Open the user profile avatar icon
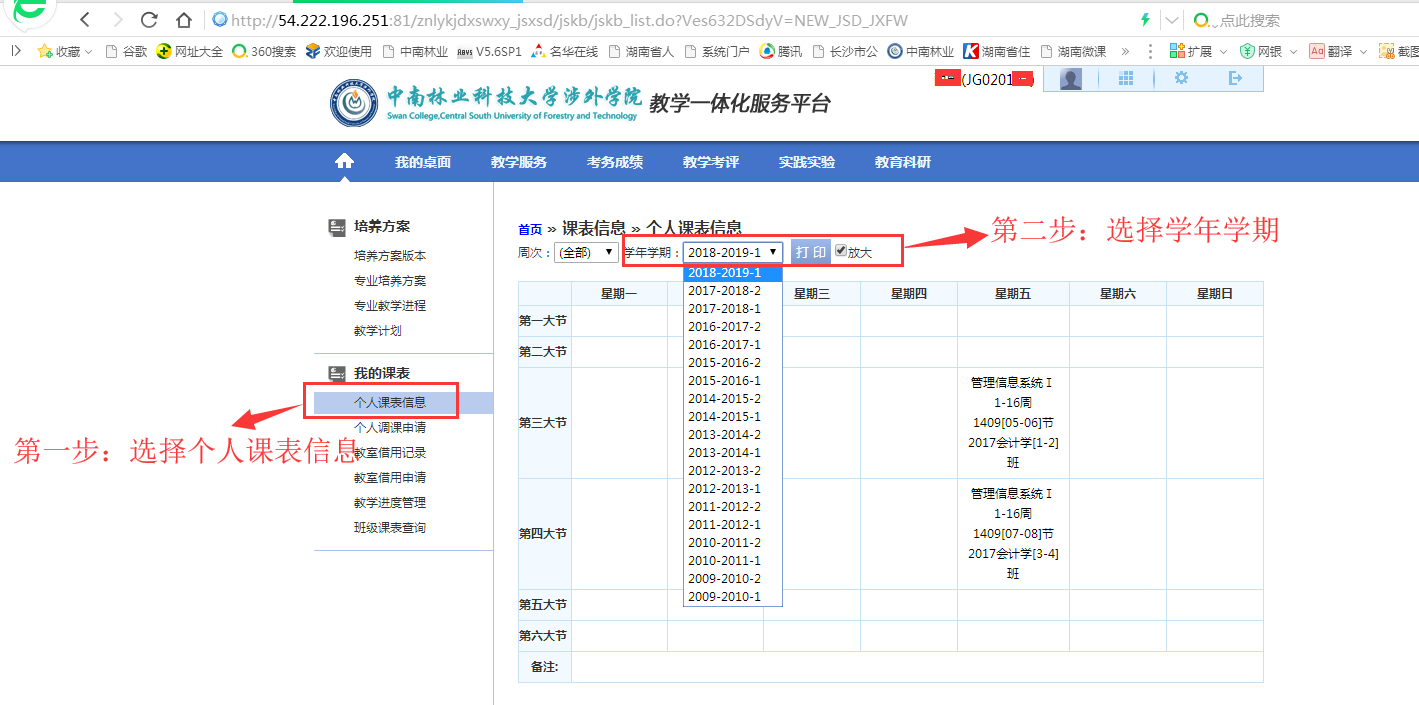The image size is (1419, 705). [x=1069, y=78]
